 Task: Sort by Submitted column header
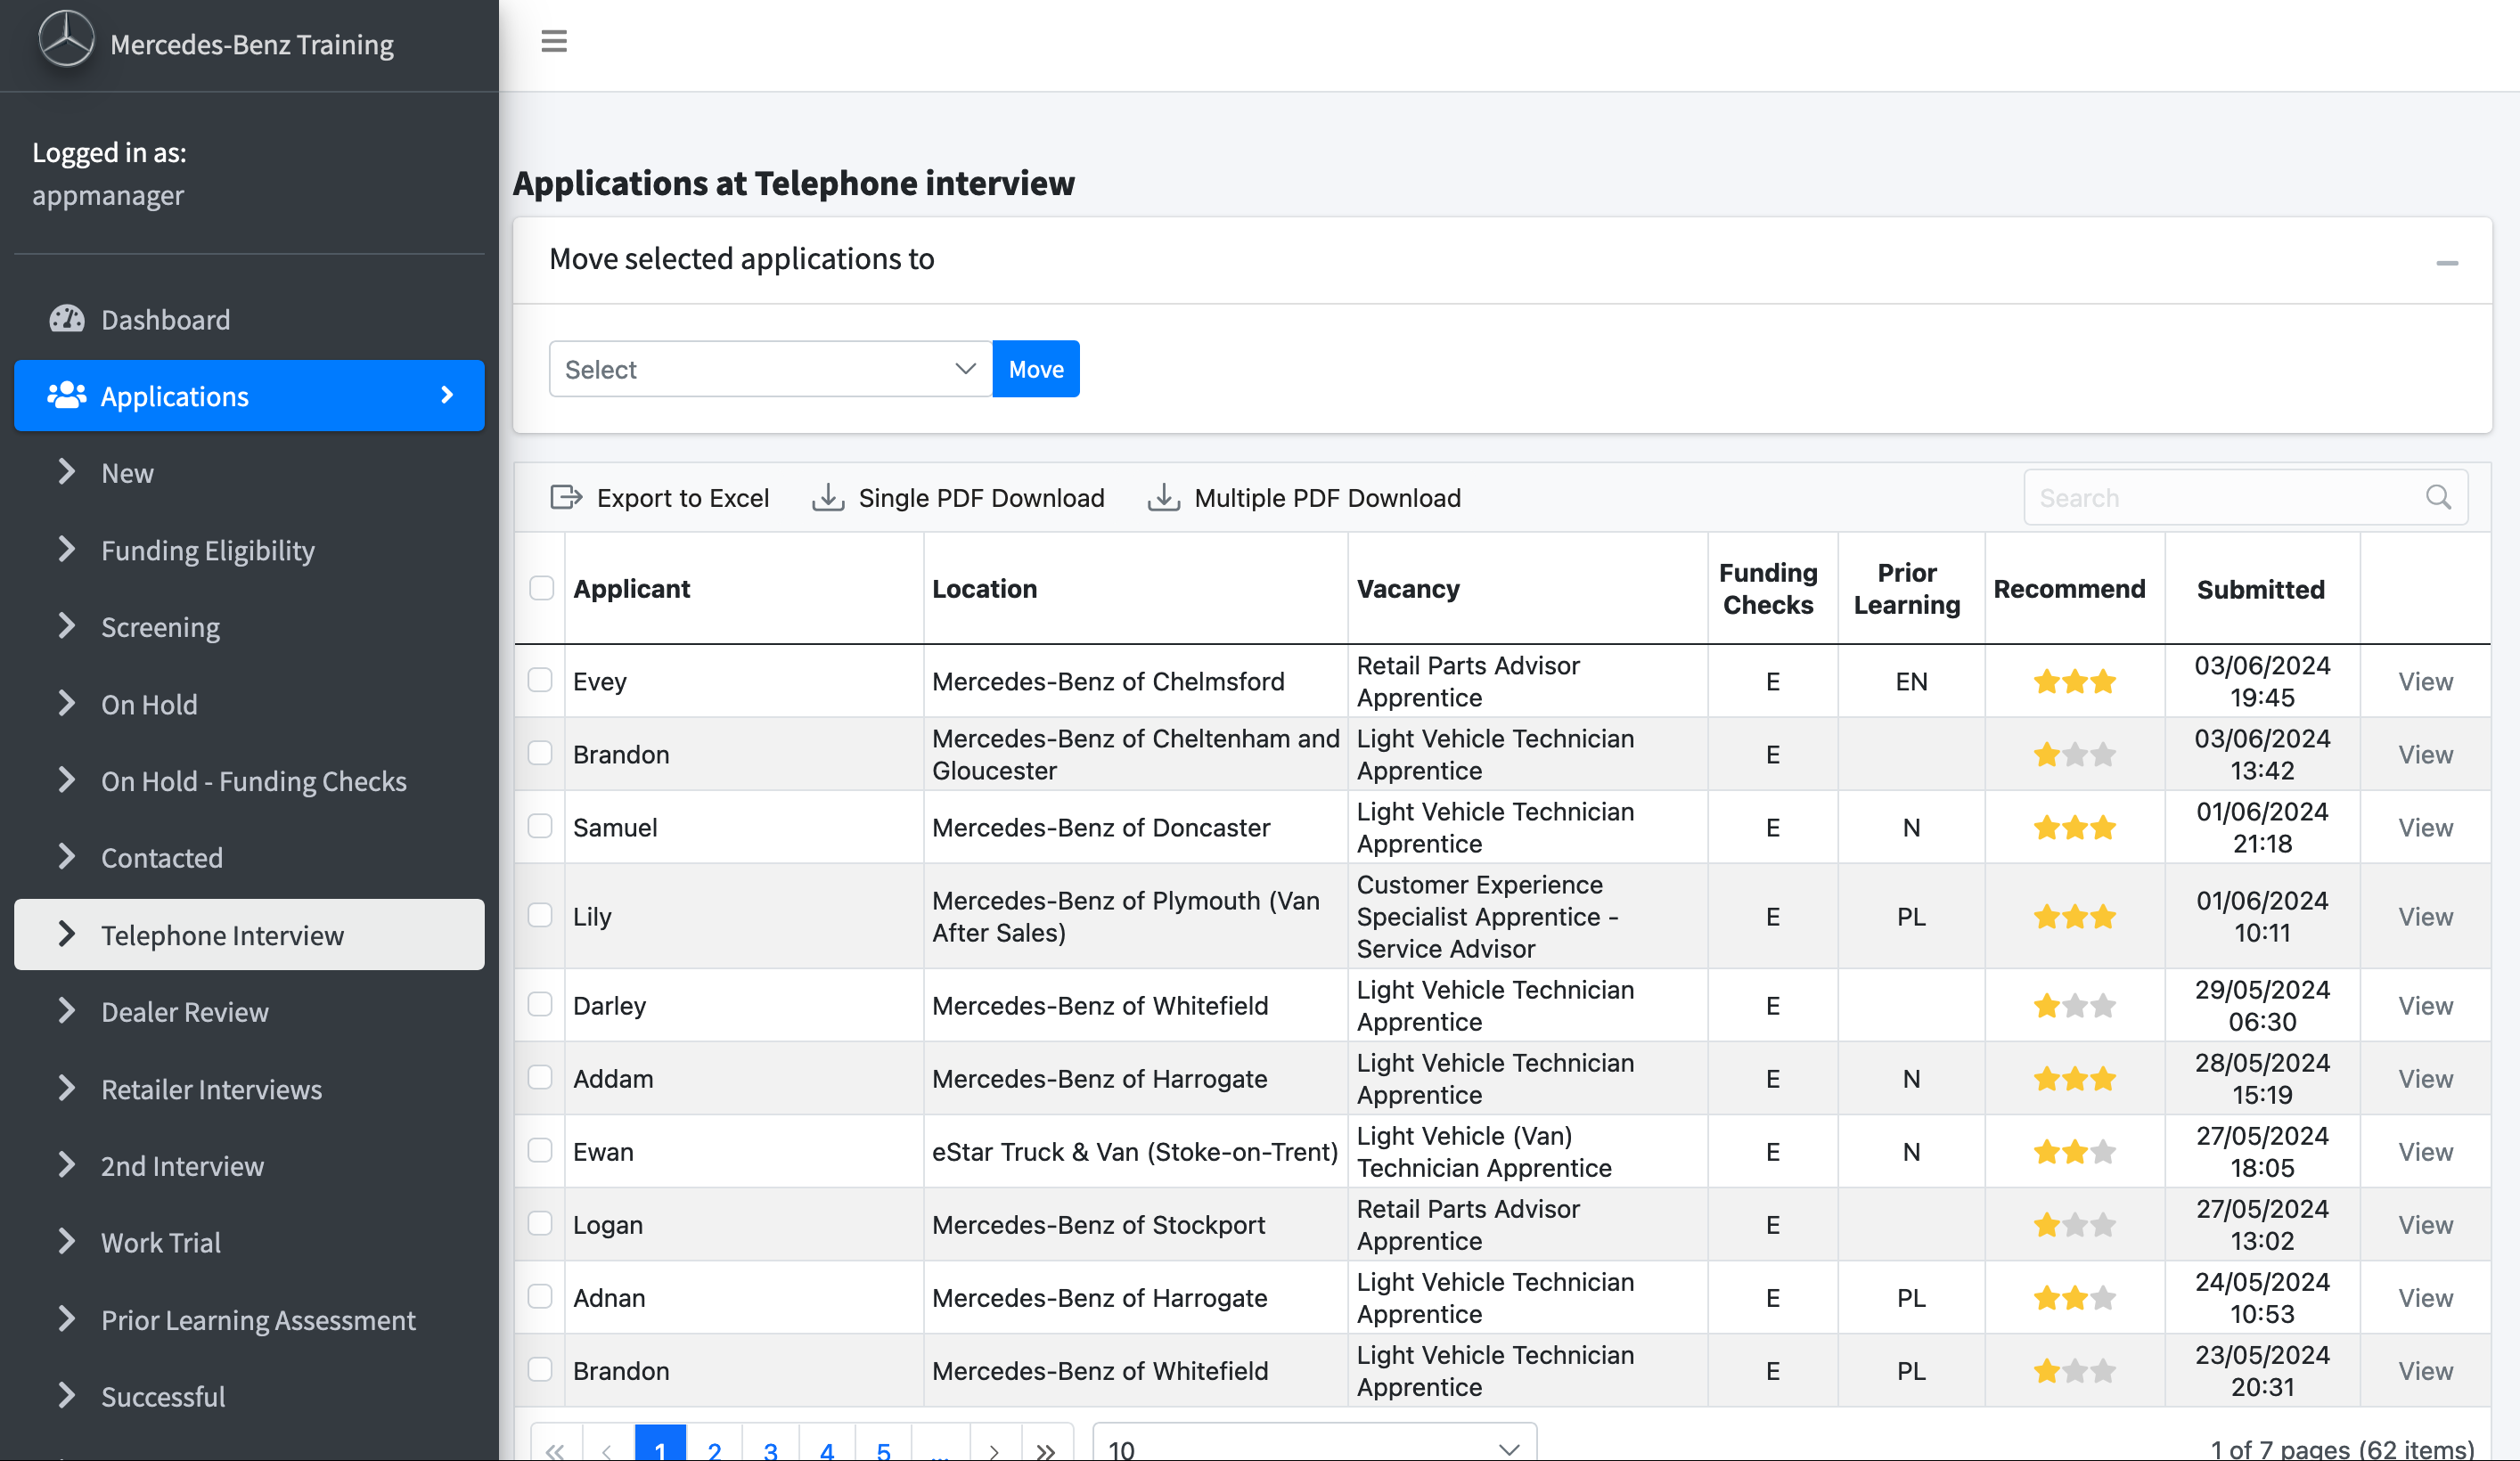click(2260, 590)
